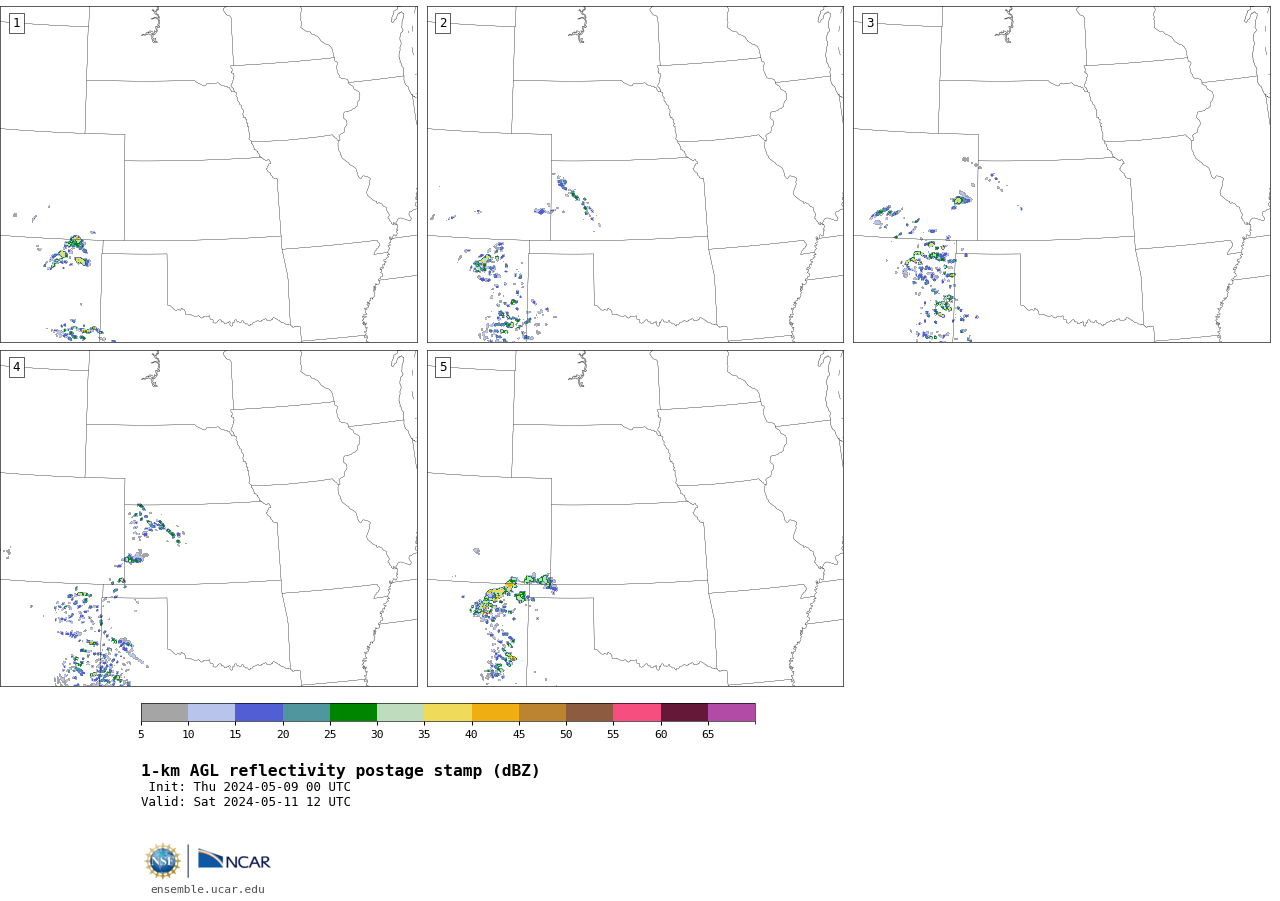Click the member number 1 label box
The height and width of the screenshot is (901, 1280).
16,23
